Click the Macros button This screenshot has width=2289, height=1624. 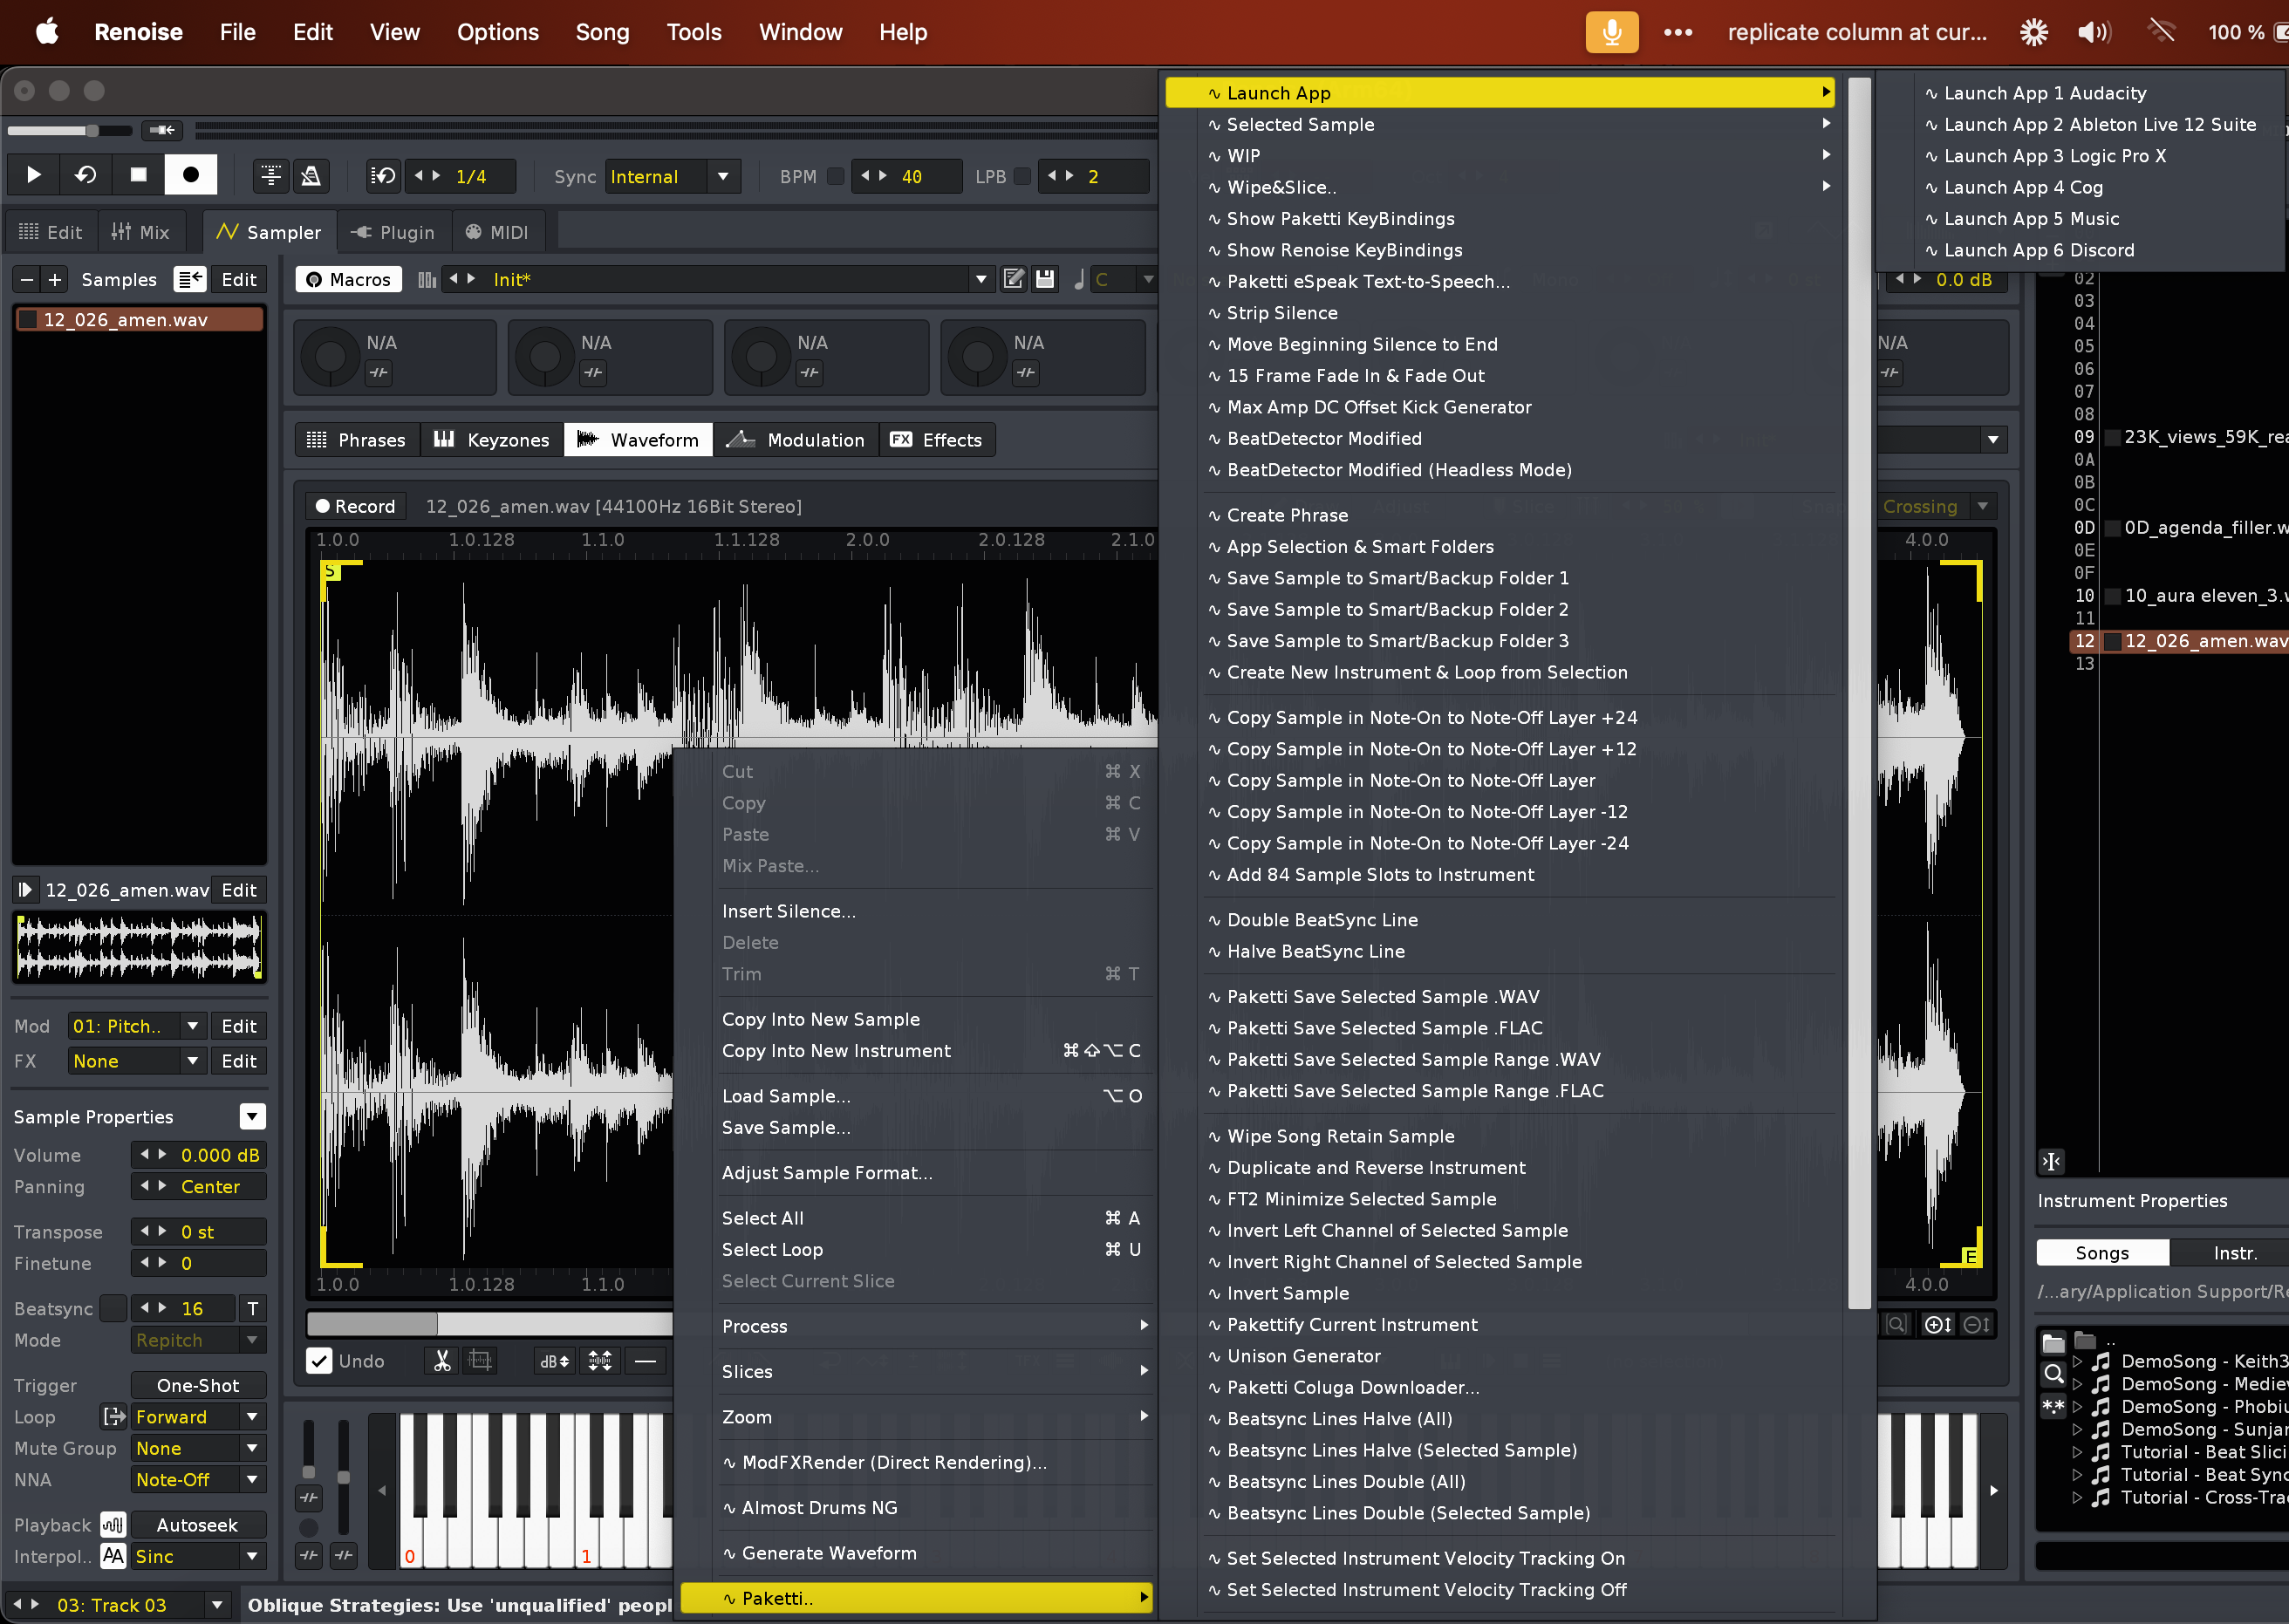348,280
